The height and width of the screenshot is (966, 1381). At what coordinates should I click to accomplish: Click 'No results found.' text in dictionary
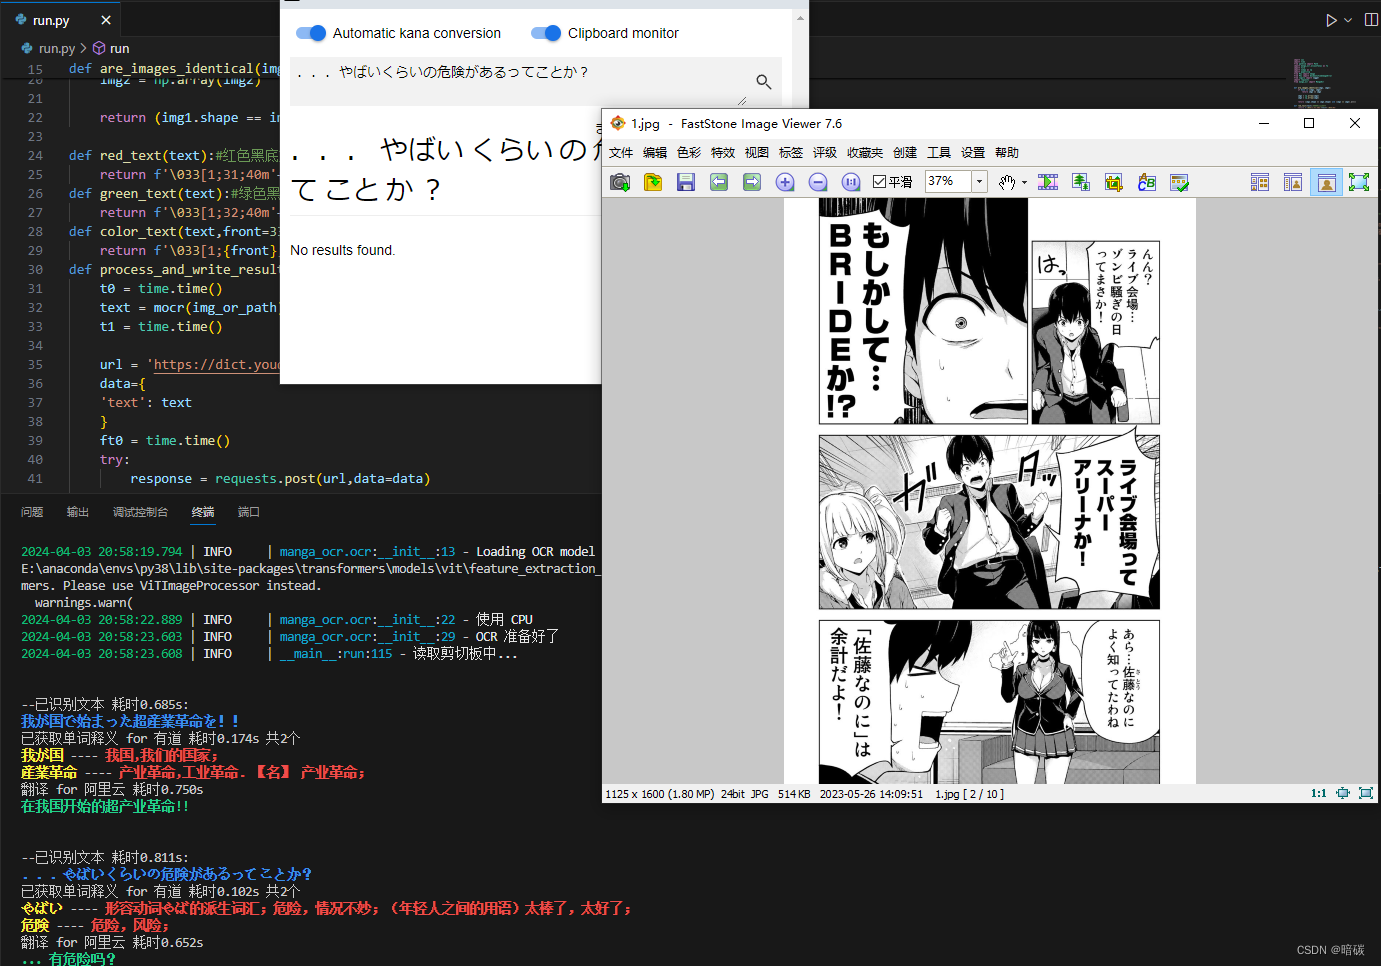tap(343, 250)
